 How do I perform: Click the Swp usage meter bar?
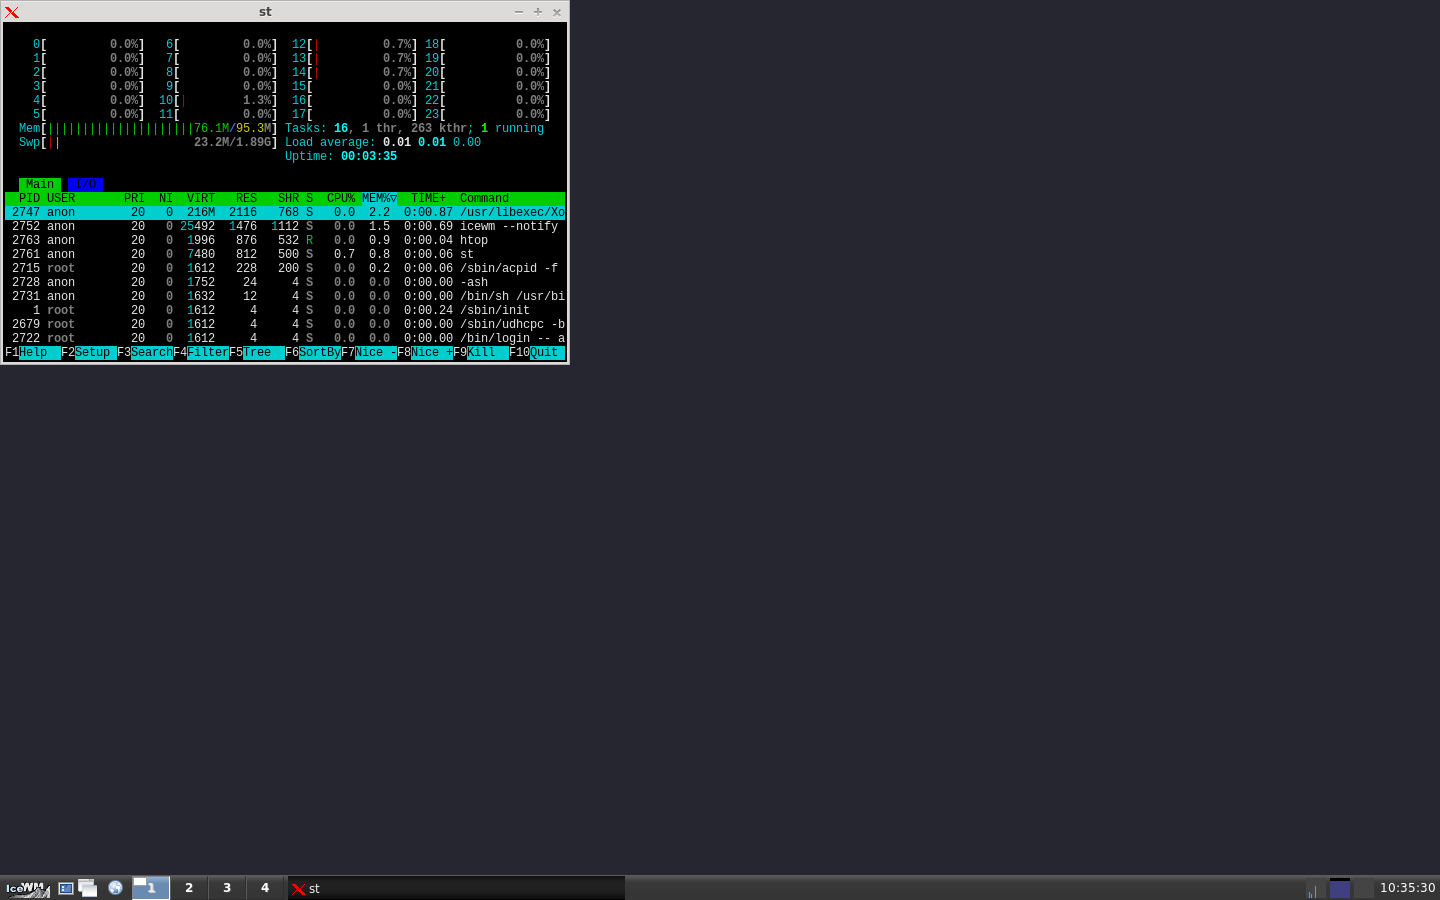click(148, 143)
